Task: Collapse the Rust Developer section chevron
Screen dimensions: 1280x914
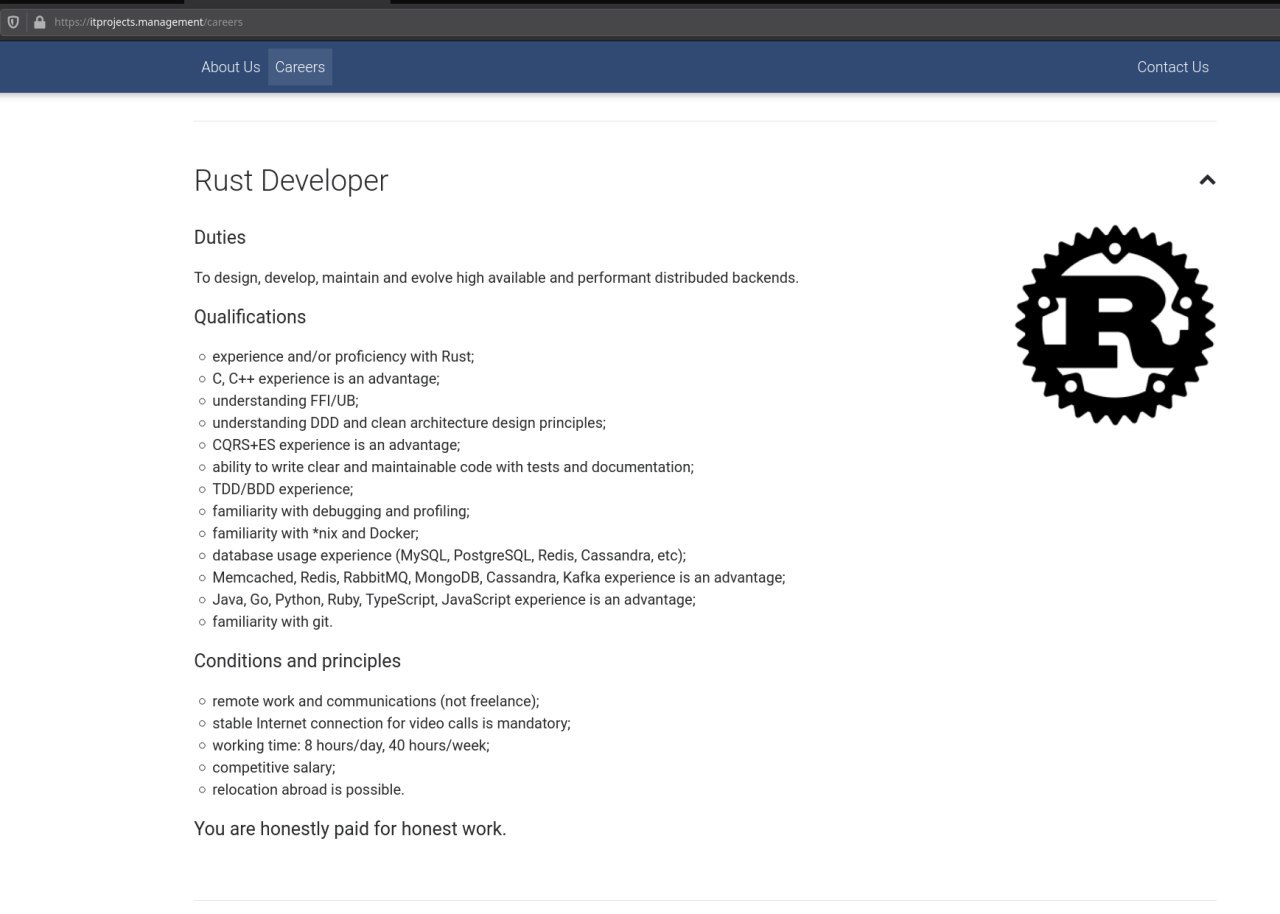Action: 1207,180
